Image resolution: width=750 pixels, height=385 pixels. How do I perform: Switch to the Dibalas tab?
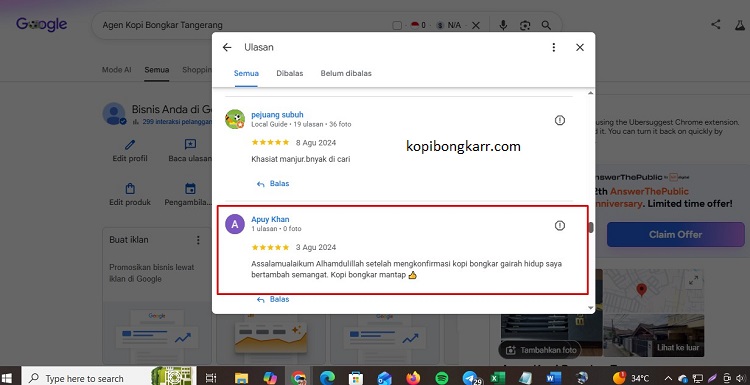(x=290, y=73)
